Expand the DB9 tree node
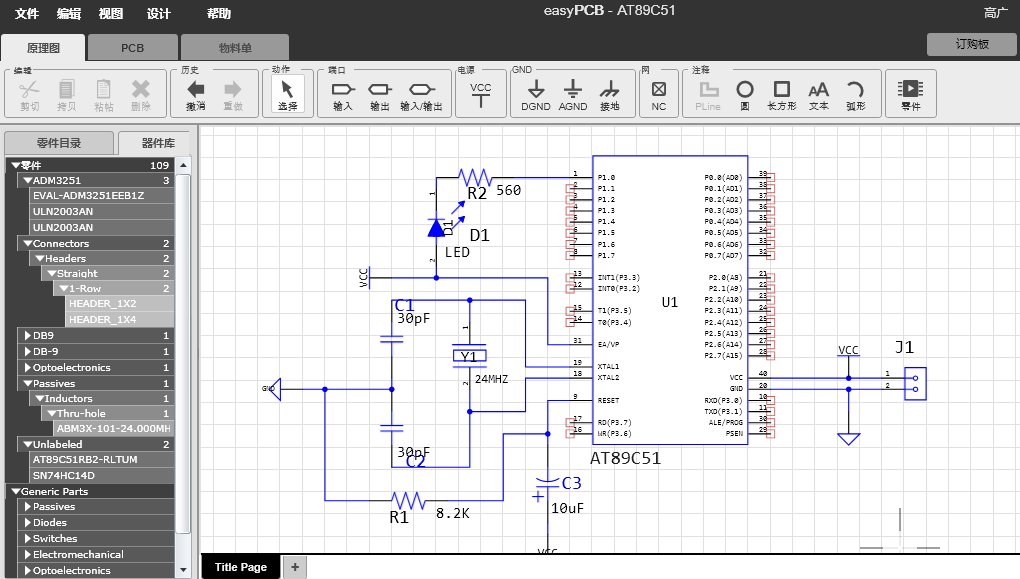The height and width of the screenshot is (579, 1020). pos(27,336)
